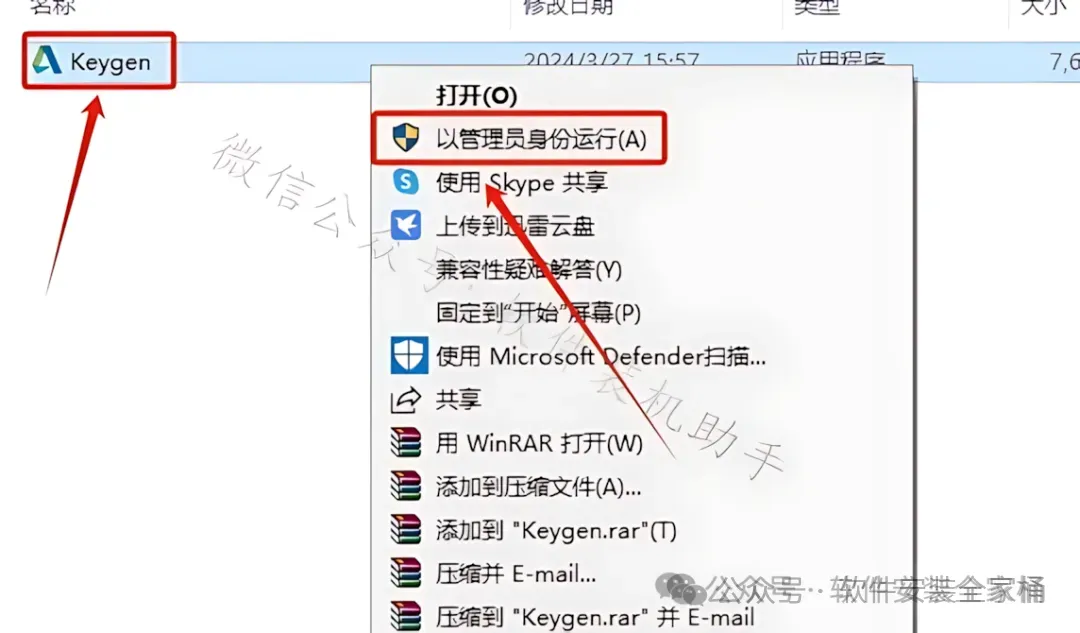Image resolution: width=1080 pixels, height=633 pixels.
Task: Click the Skype share icon
Action: (406, 182)
